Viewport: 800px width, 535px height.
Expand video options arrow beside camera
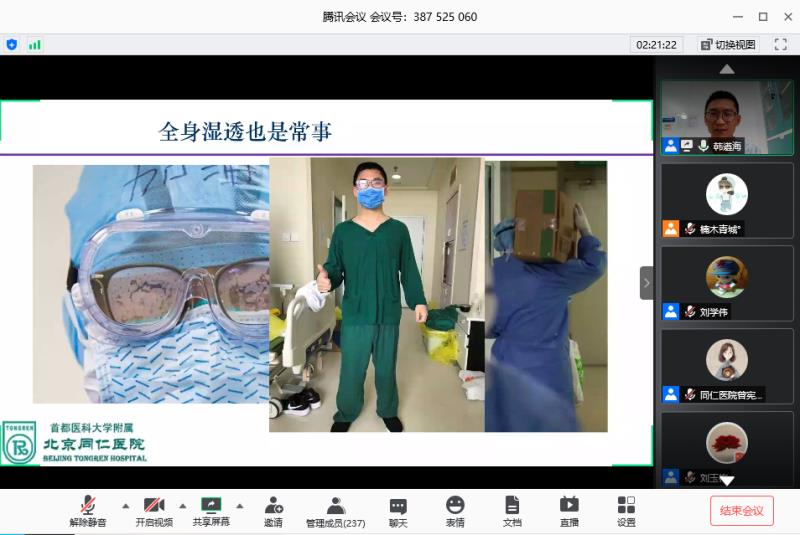coord(182,505)
